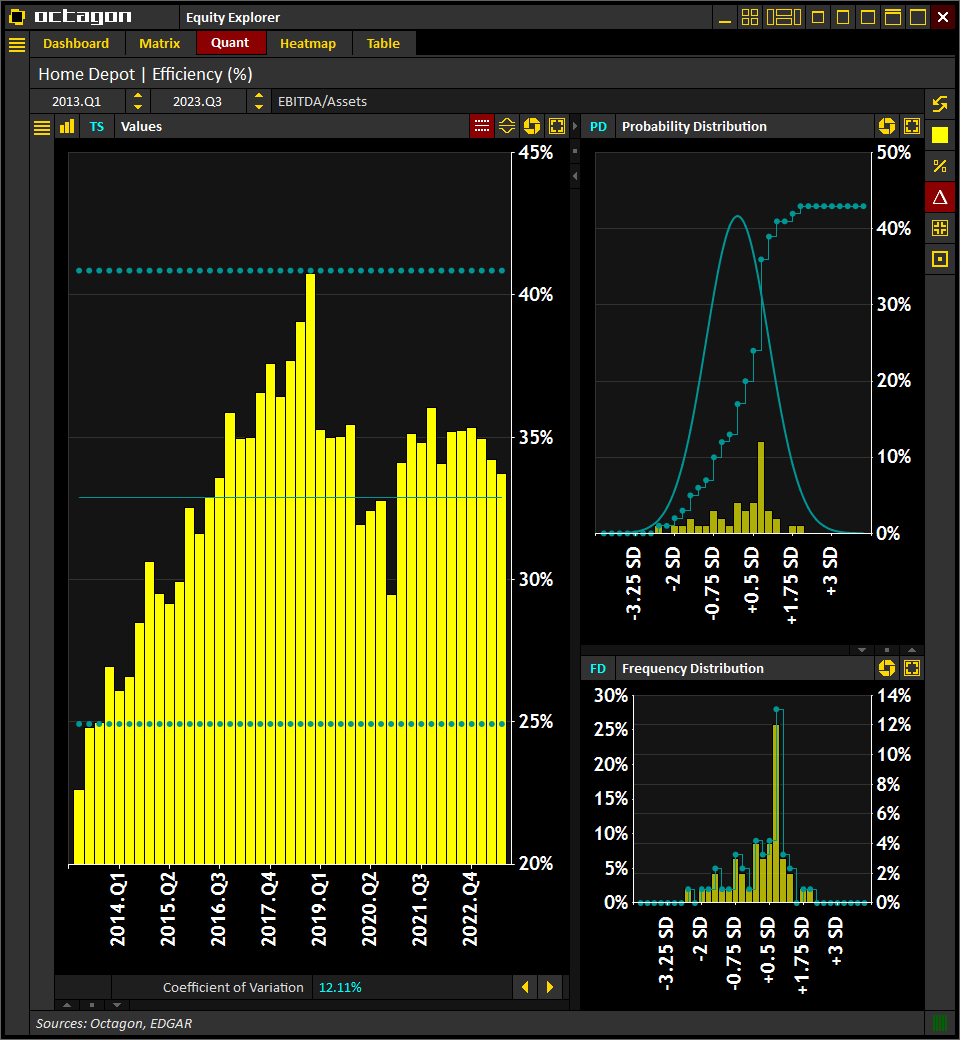
Task: Open the Heatmap tab
Action: click(x=308, y=44)
